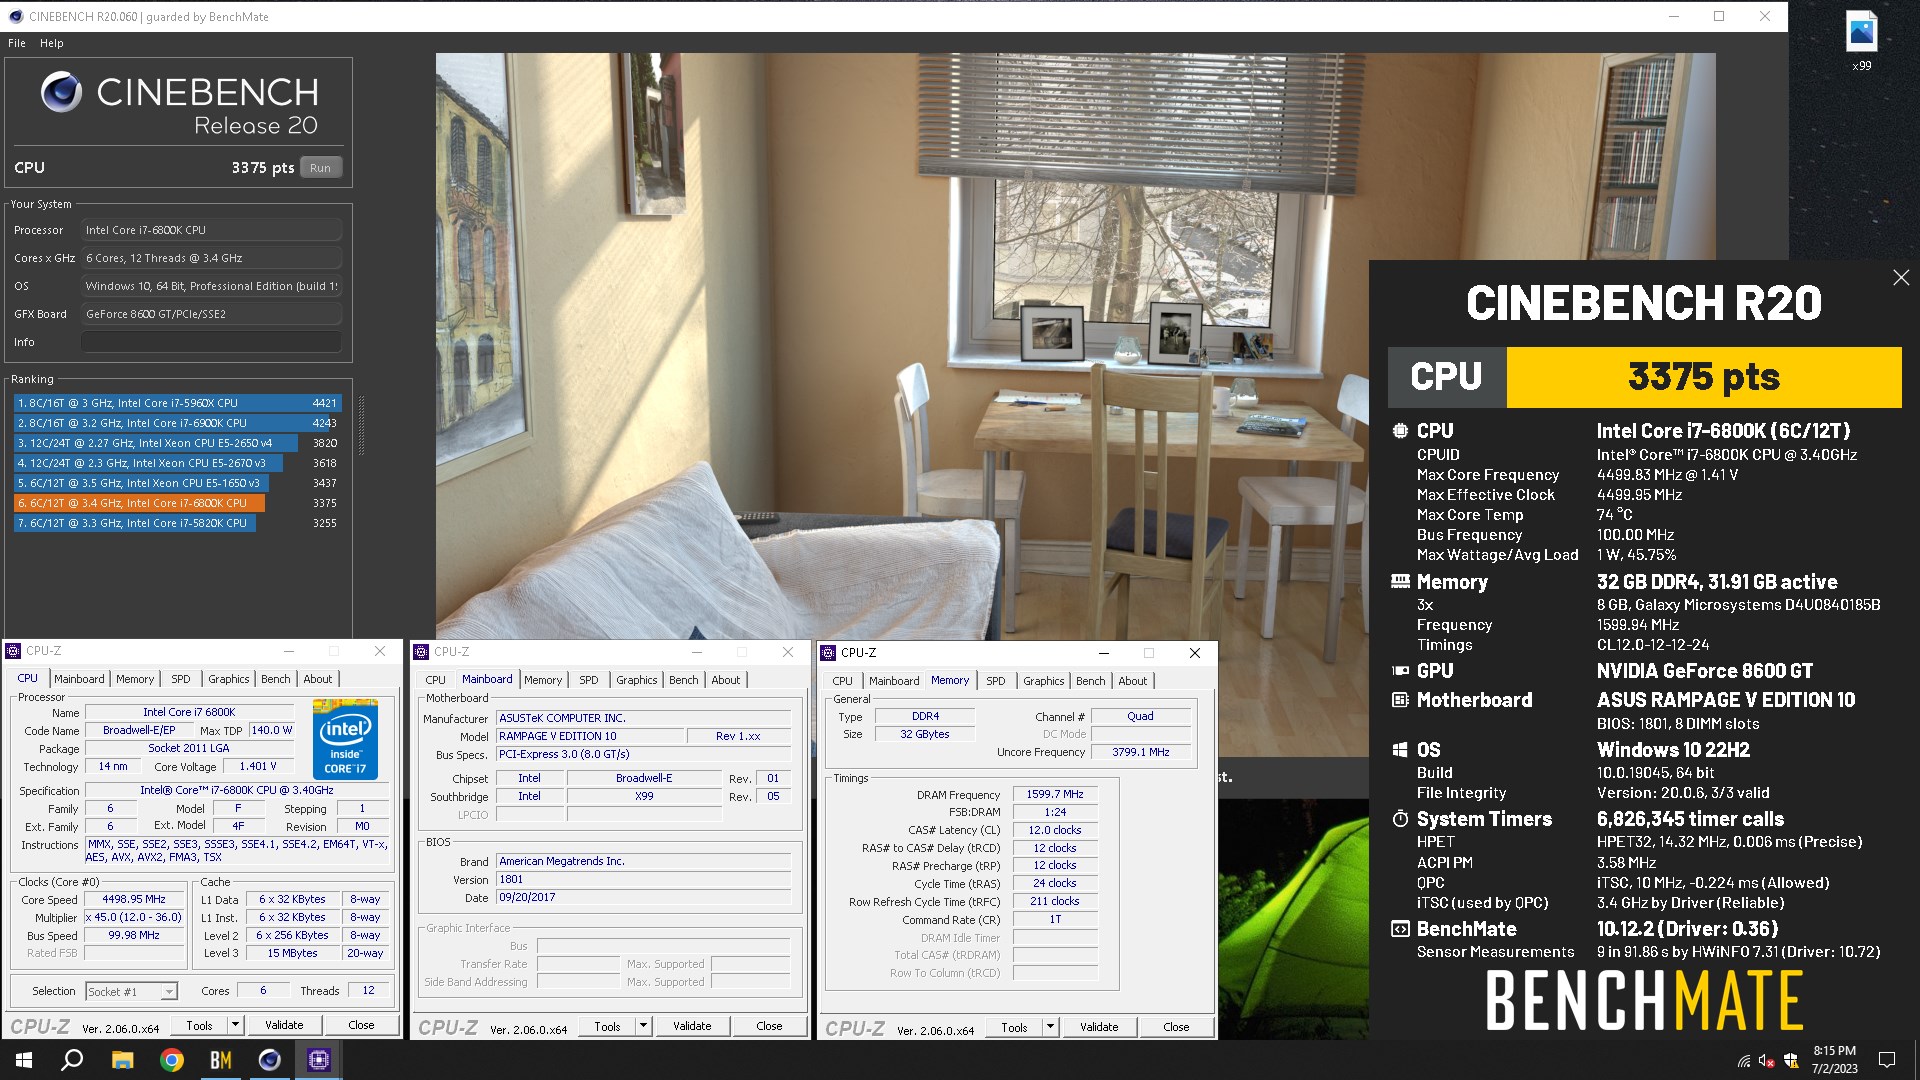This screenshot has height=1080, width=1920.
Task: Click BIOS version field 1801
Action: [643, 880]
